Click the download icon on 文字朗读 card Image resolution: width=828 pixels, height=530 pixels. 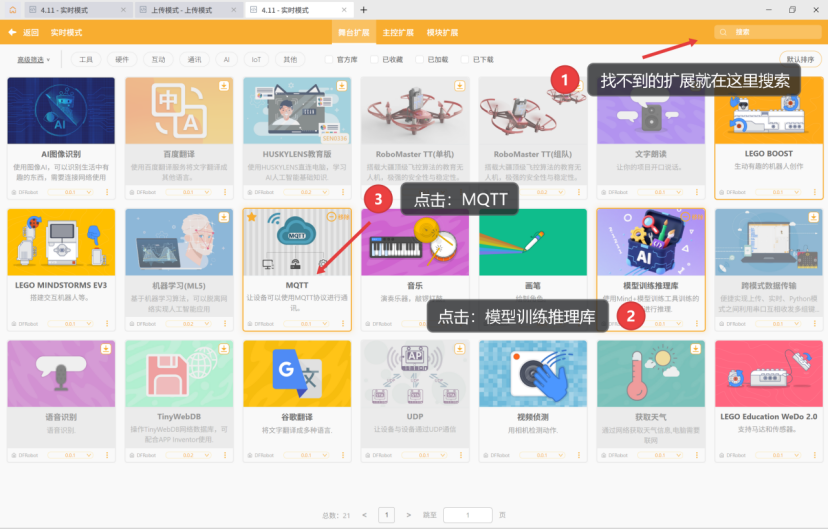tap(695, 85)
